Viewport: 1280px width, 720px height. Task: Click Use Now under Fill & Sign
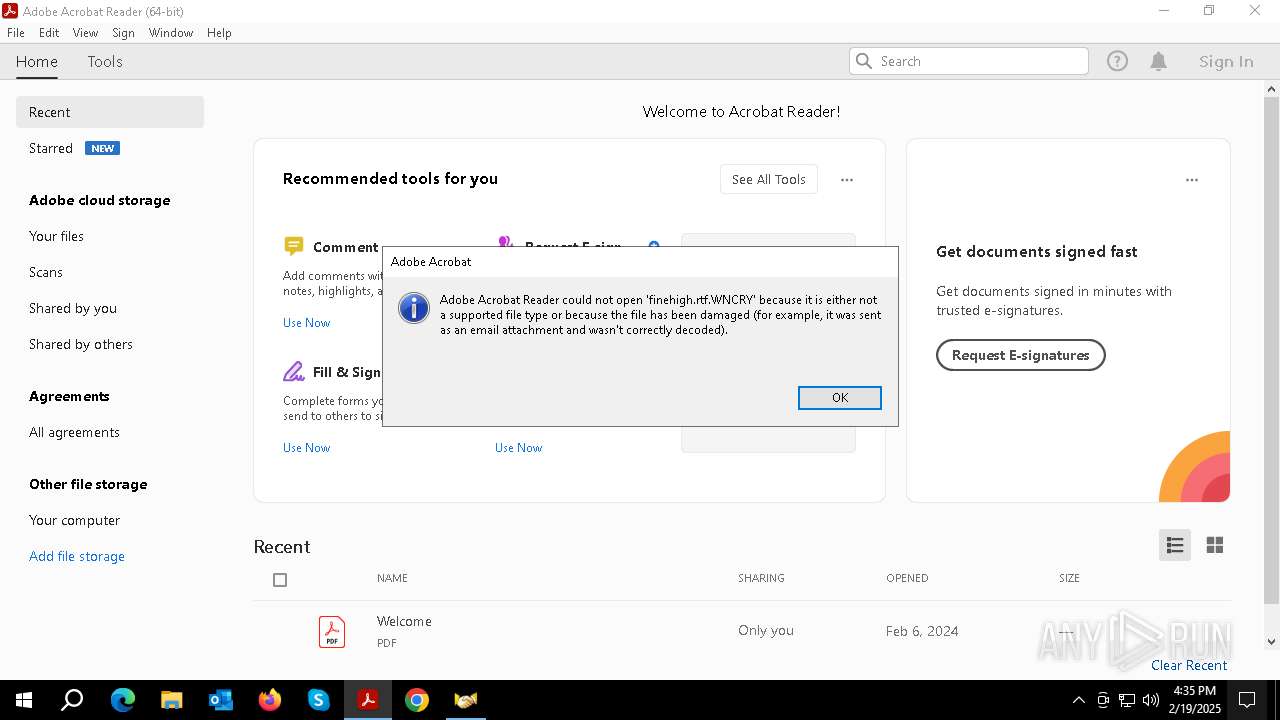306,448
